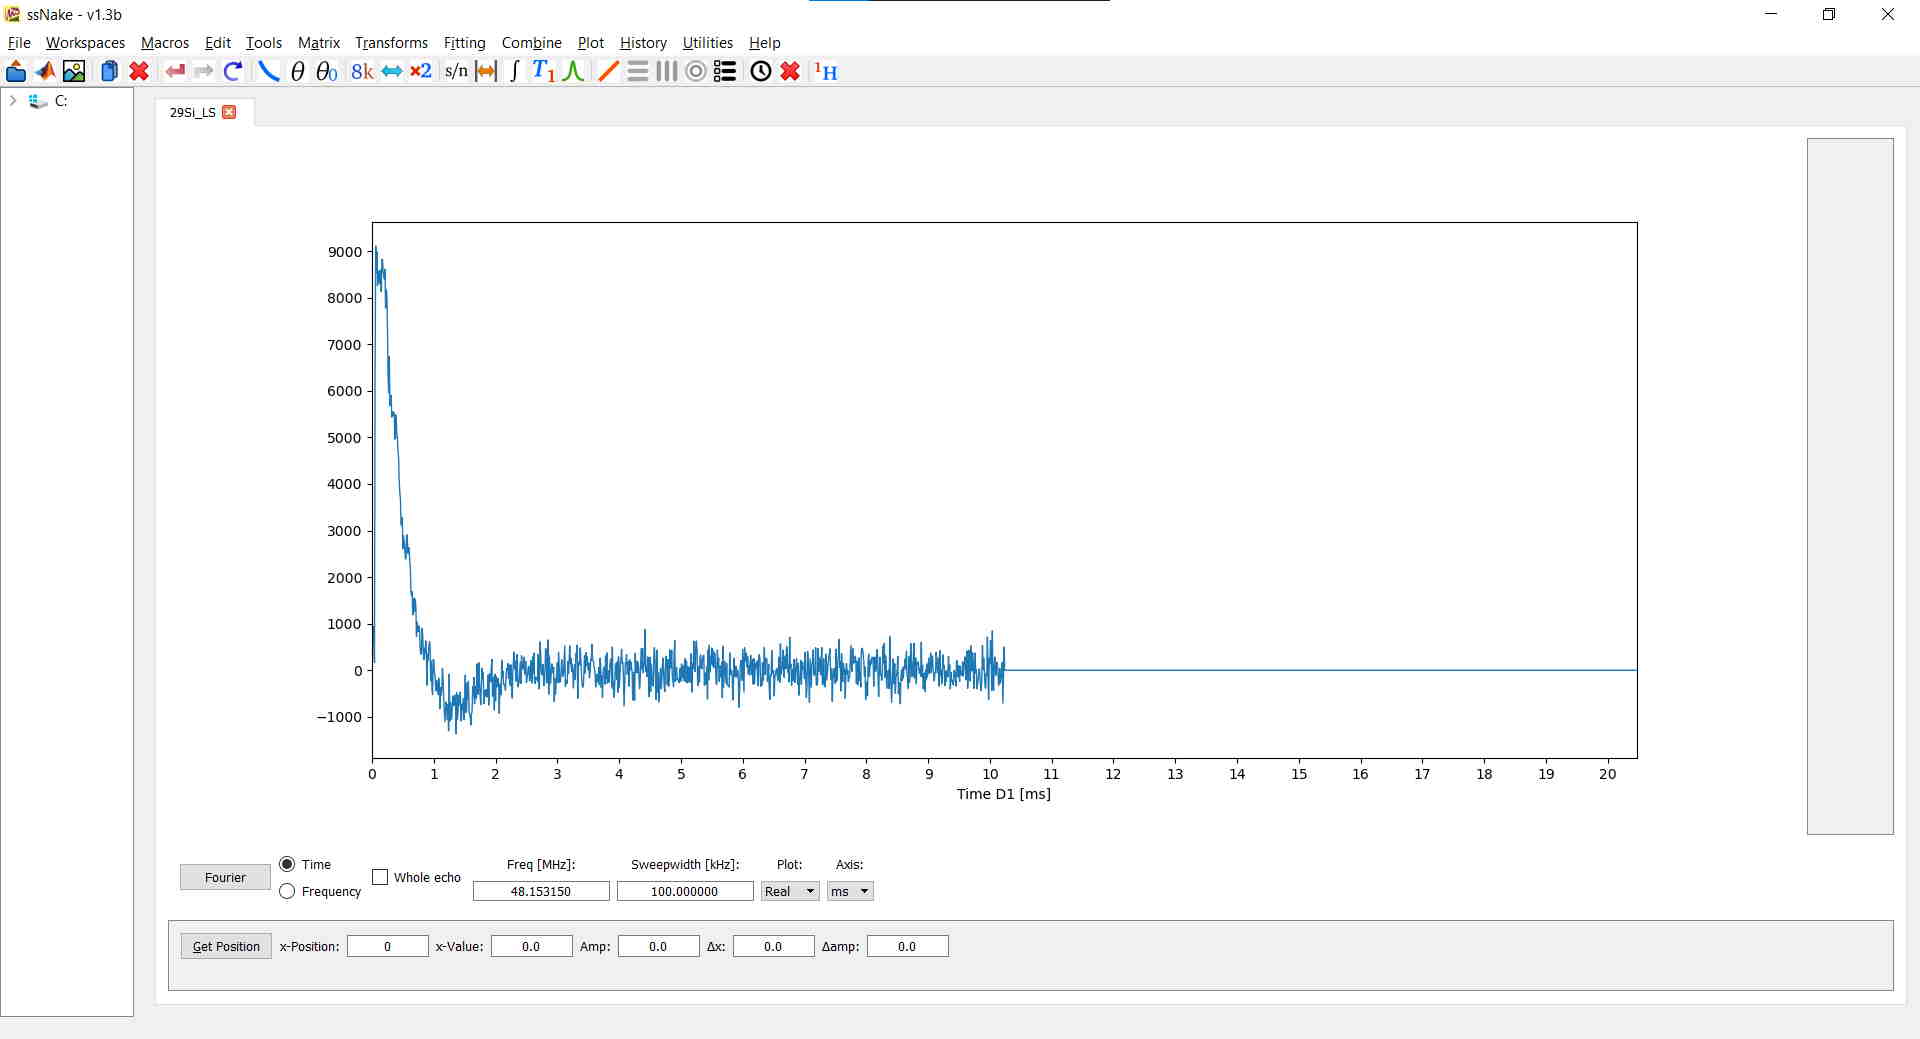The width and height of the screenshot is (1920, 1039).
Task: Click the red Delete workspace icon
Action: click(139, 71)
